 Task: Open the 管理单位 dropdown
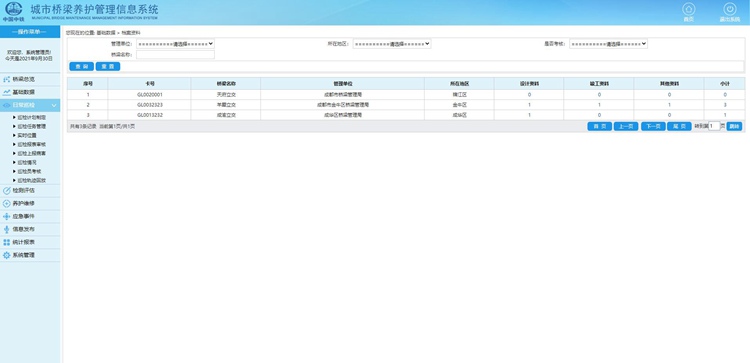point(176,44)
